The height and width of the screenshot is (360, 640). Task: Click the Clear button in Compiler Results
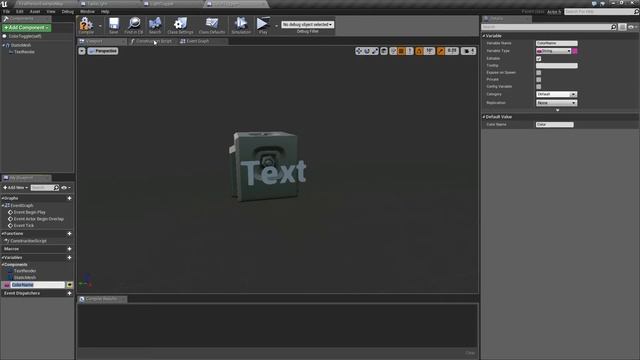[470, 353]
